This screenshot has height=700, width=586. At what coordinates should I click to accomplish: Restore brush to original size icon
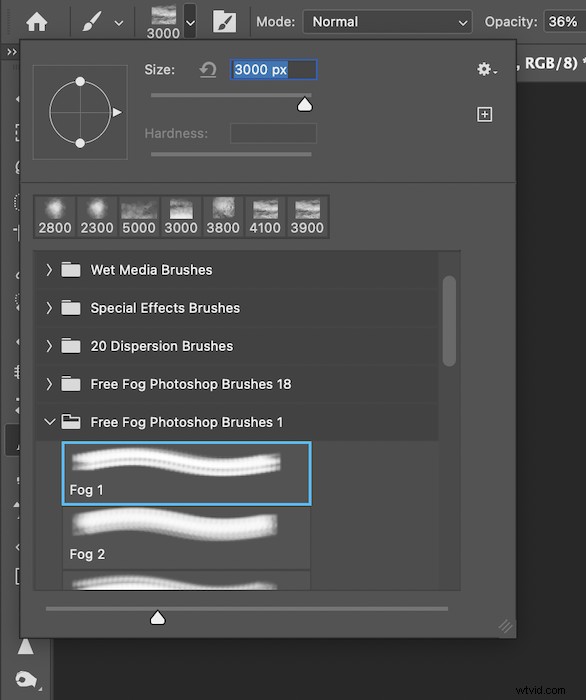(x=208, y=70)
